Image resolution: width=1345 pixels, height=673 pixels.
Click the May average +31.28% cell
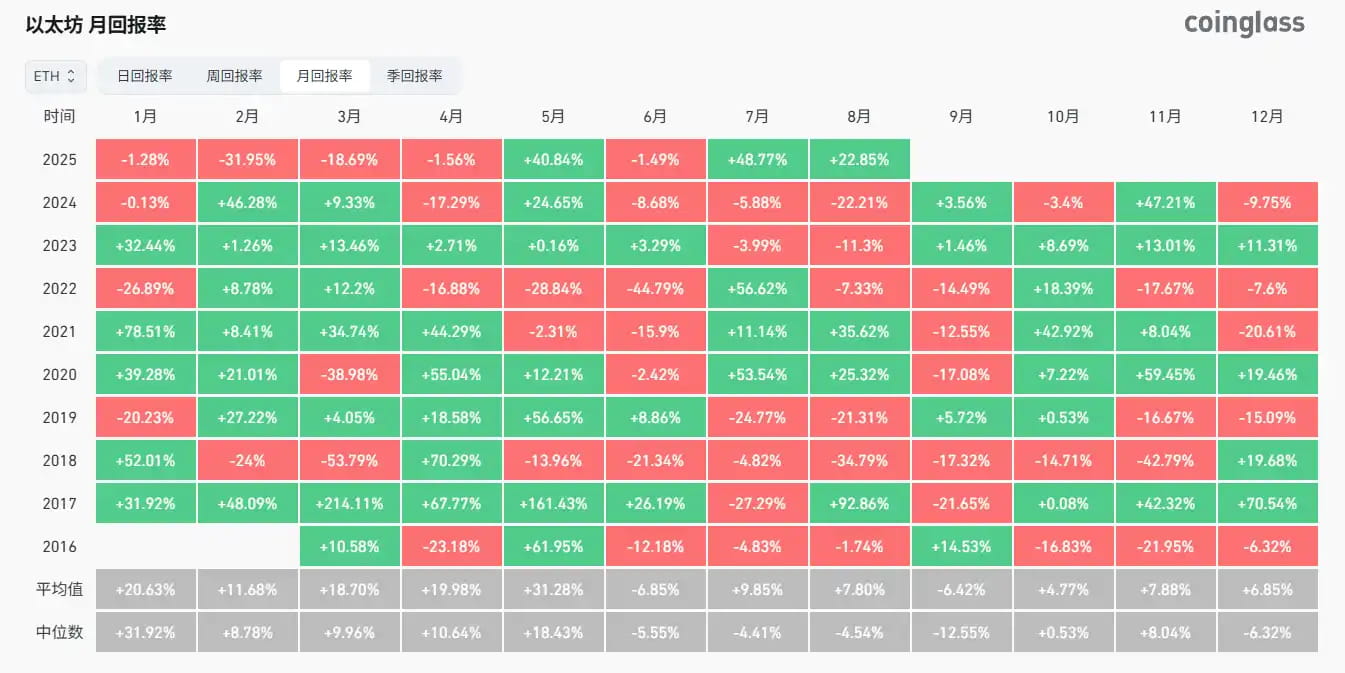[x=553, y=590]
